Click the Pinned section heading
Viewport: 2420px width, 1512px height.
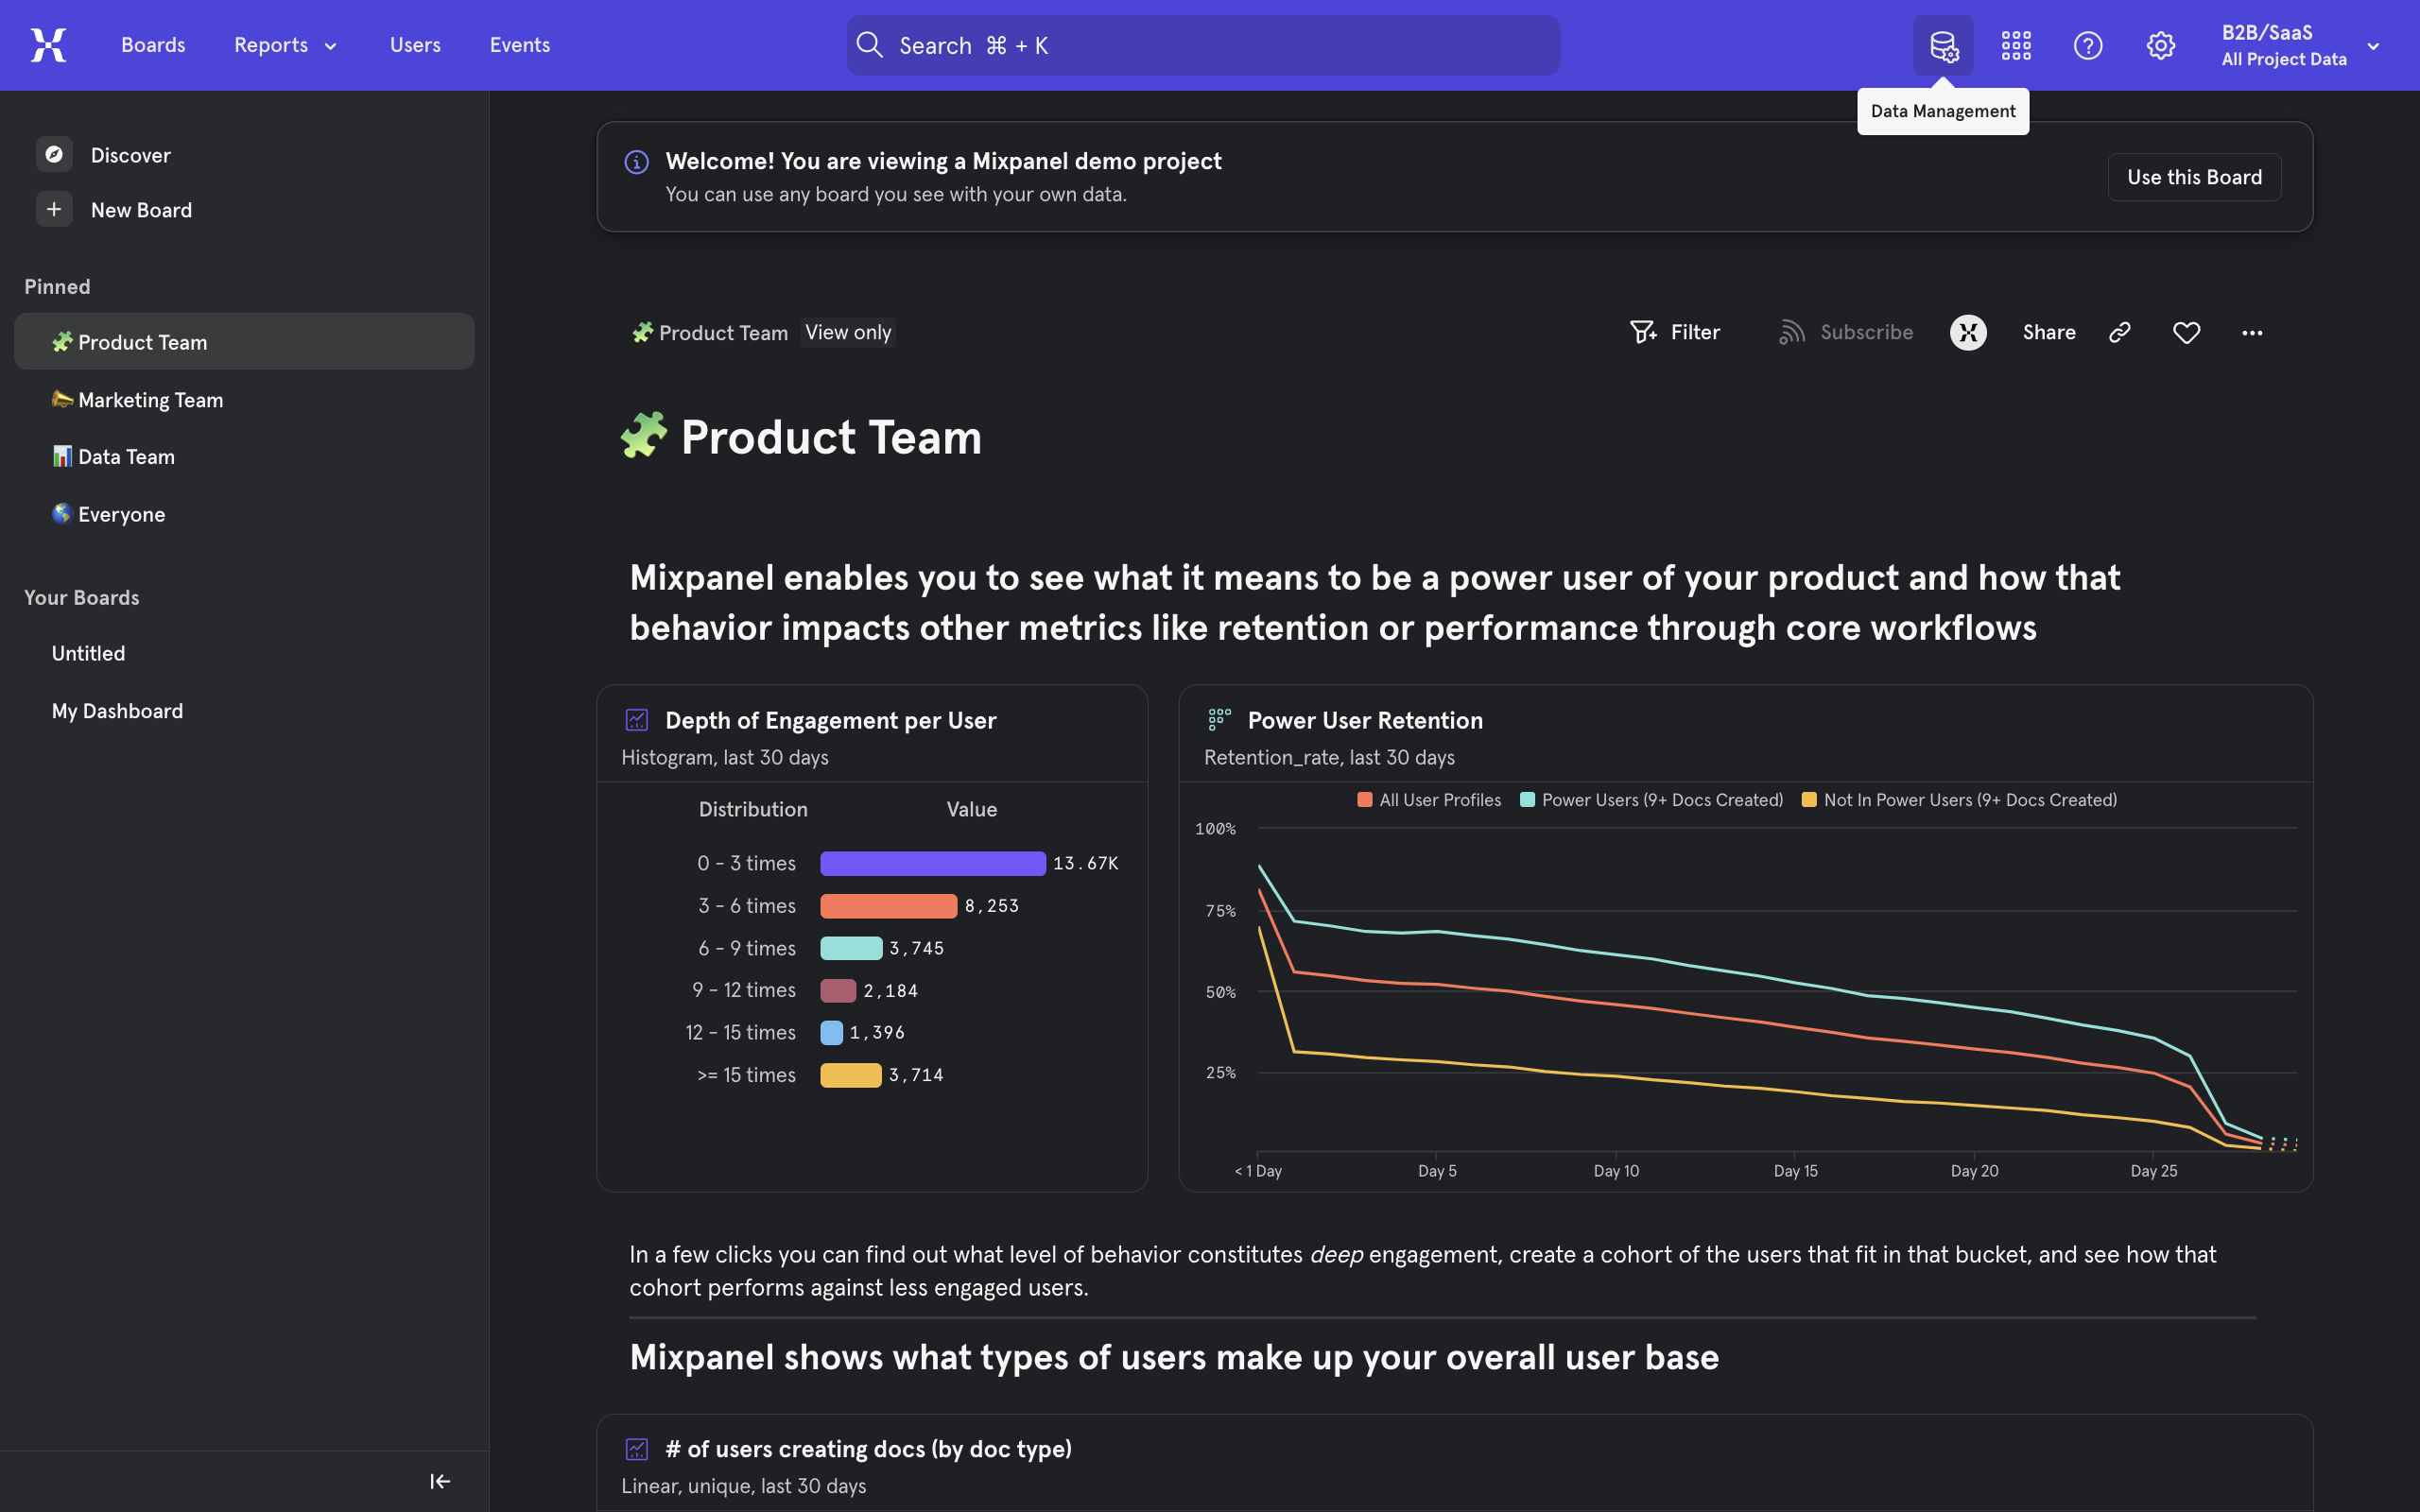tap(57, 286)
